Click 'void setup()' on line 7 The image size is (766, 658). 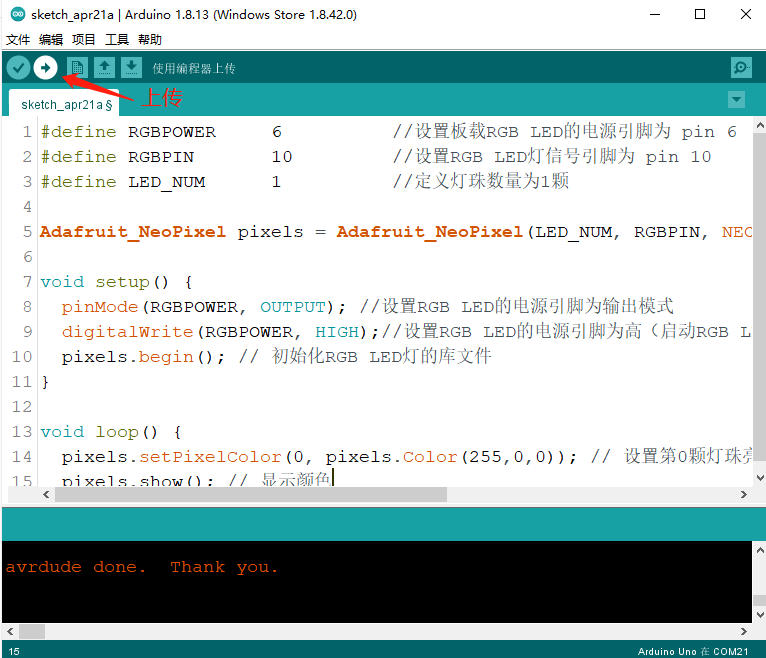point(105,282)
